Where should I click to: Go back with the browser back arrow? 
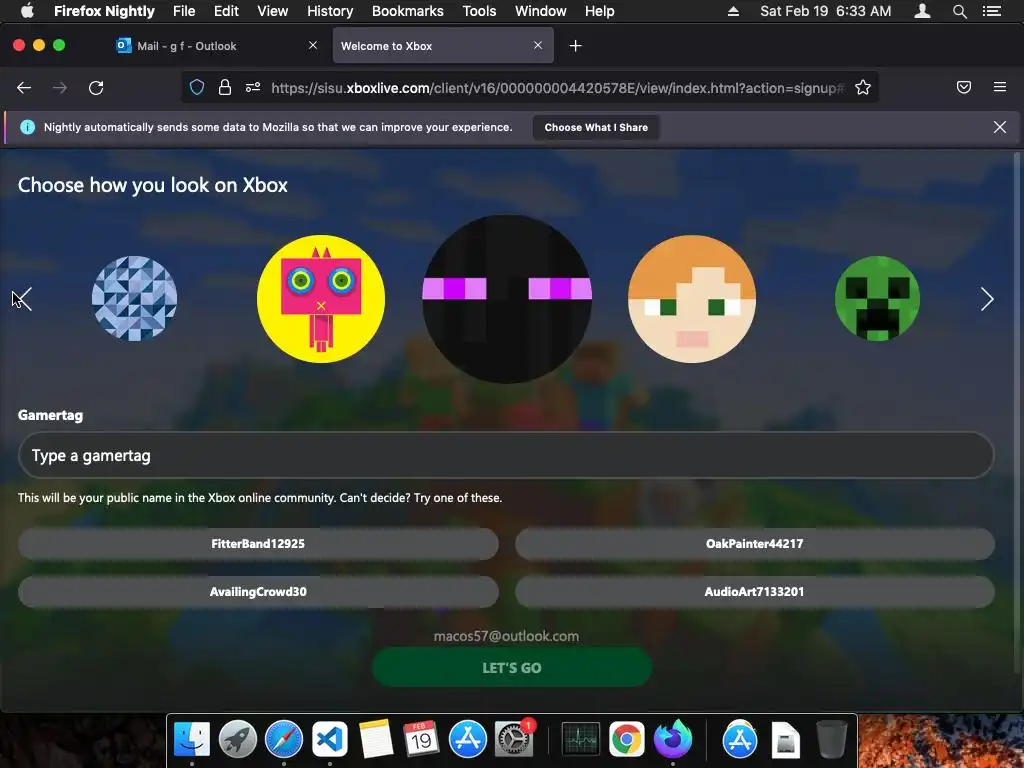click(x=24, y=88)
